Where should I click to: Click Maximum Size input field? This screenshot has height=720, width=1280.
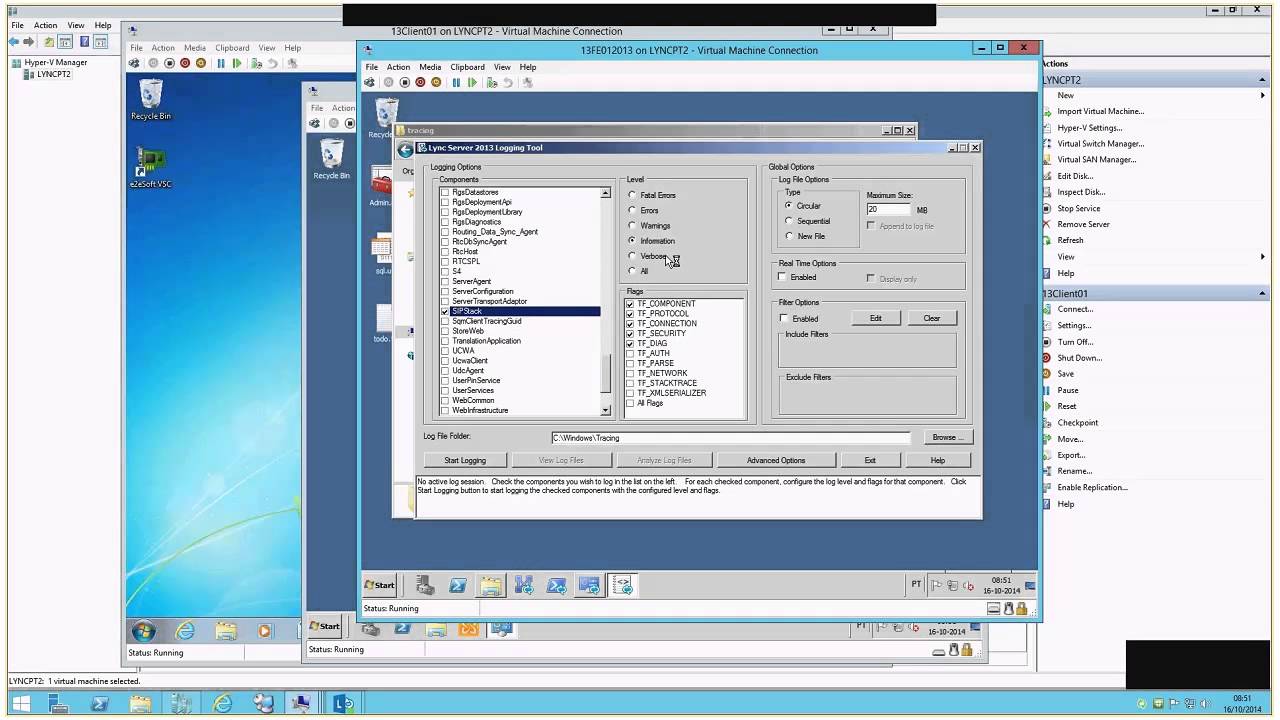pyautogui.click(x=888, y=210)
